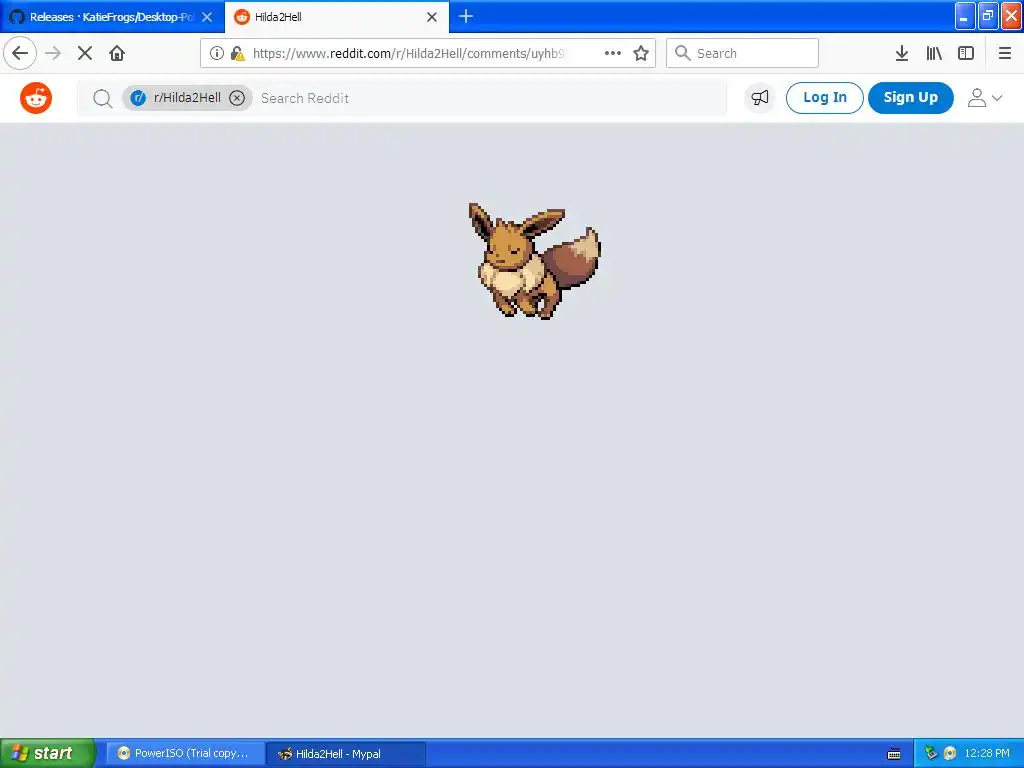Stop loading the page with the X button

click(85, 53)
